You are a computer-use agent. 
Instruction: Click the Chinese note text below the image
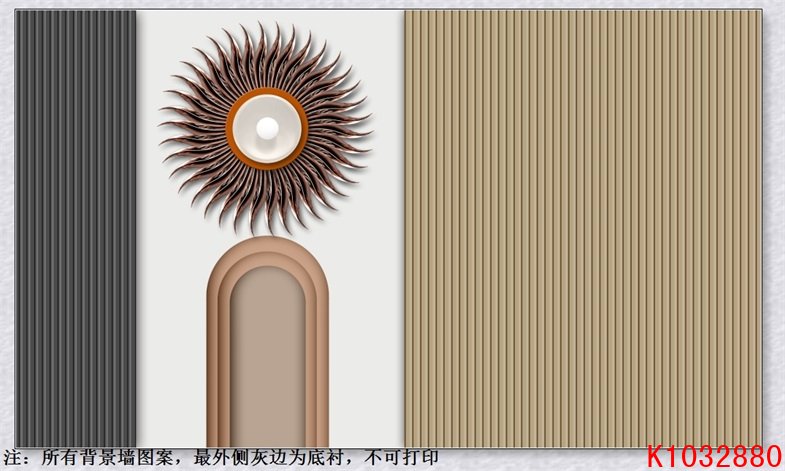(x=221, y=458)
